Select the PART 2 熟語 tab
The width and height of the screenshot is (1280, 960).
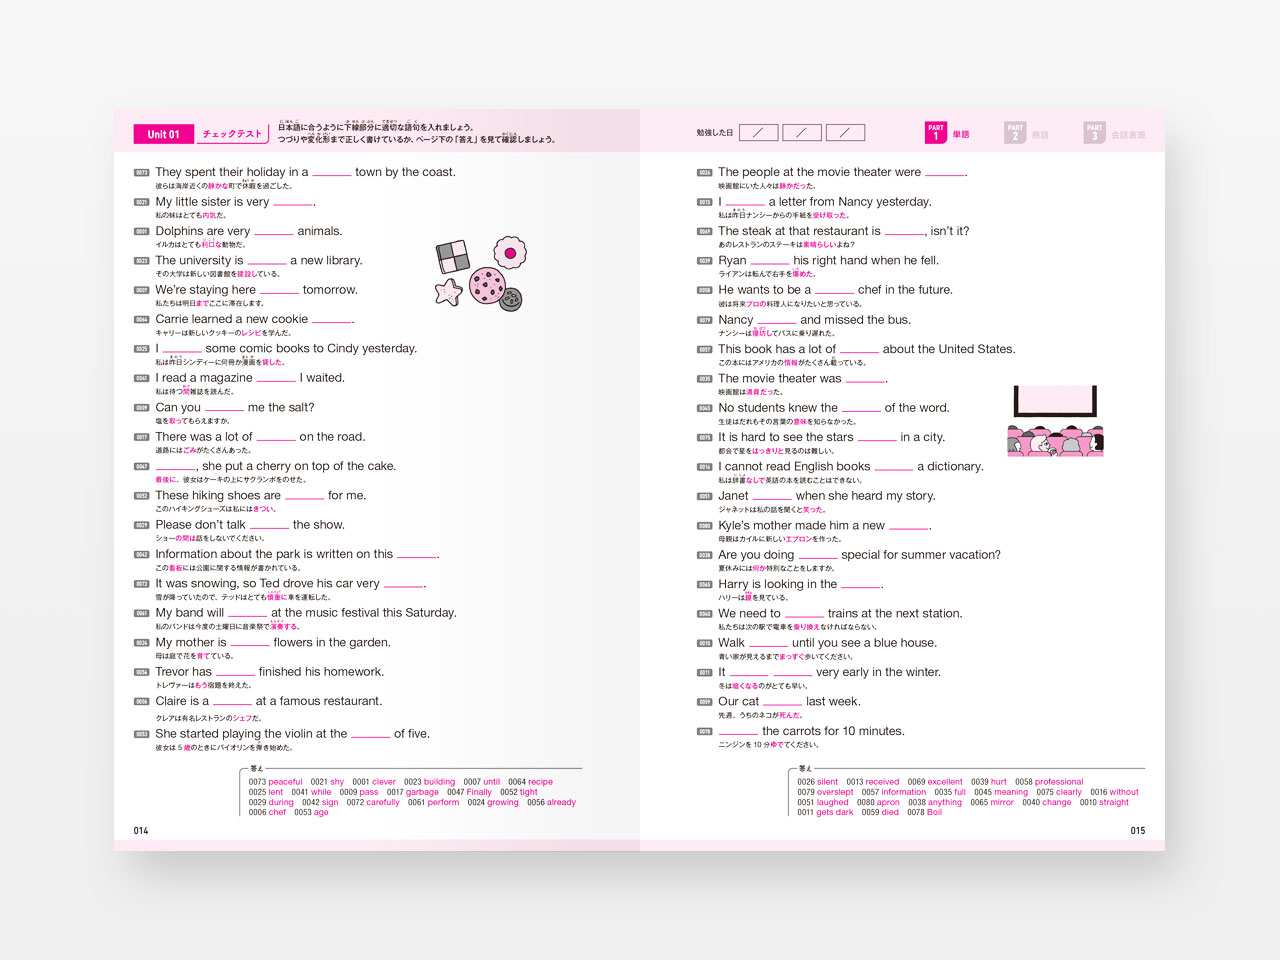pyautogui.click(x=1027, y=133)
